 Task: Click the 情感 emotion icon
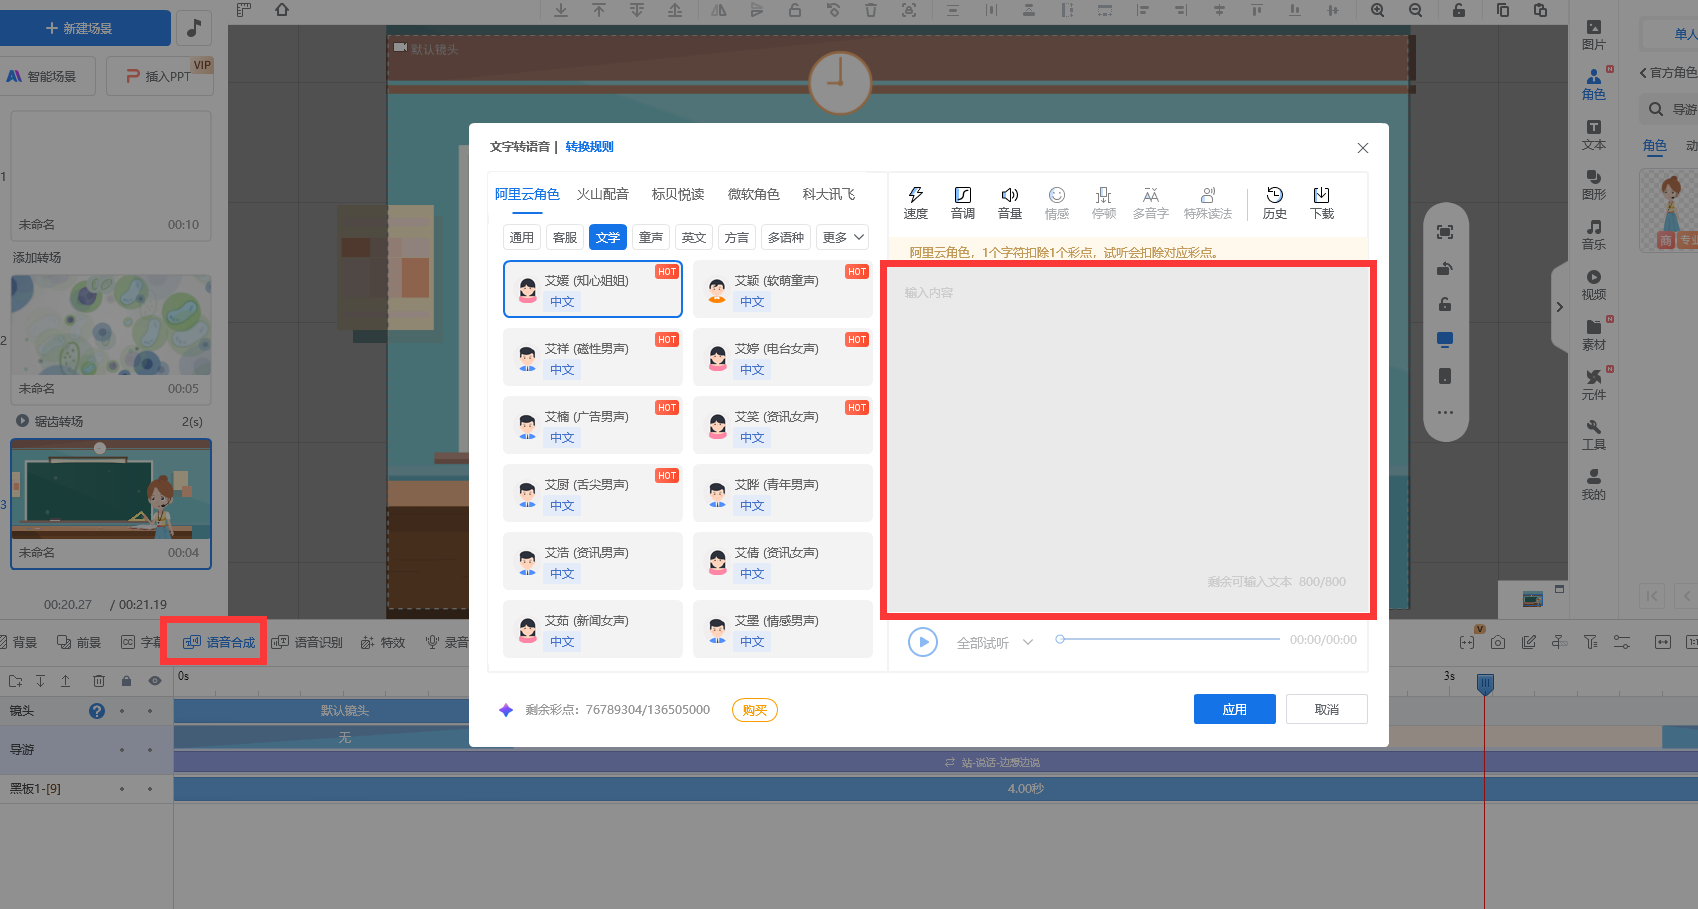pos(1056,203)
